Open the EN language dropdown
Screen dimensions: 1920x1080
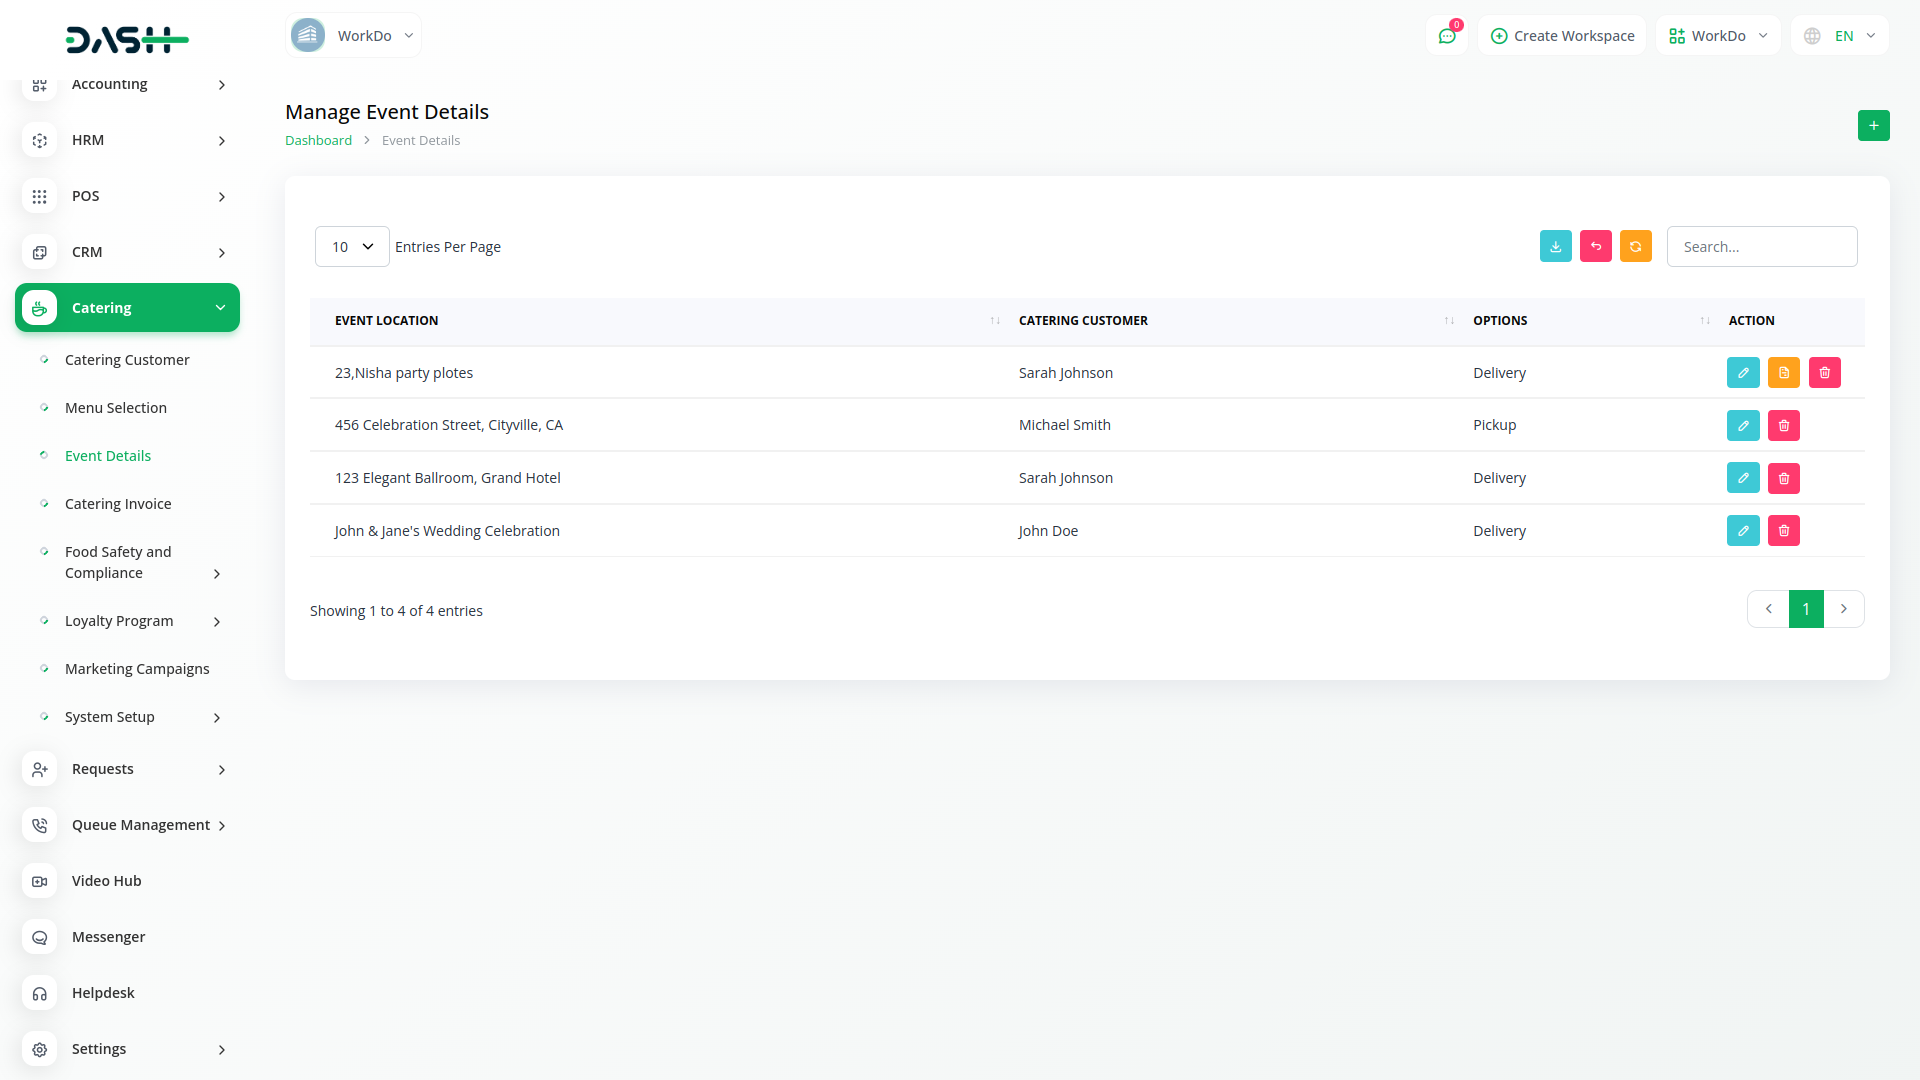1840,36
